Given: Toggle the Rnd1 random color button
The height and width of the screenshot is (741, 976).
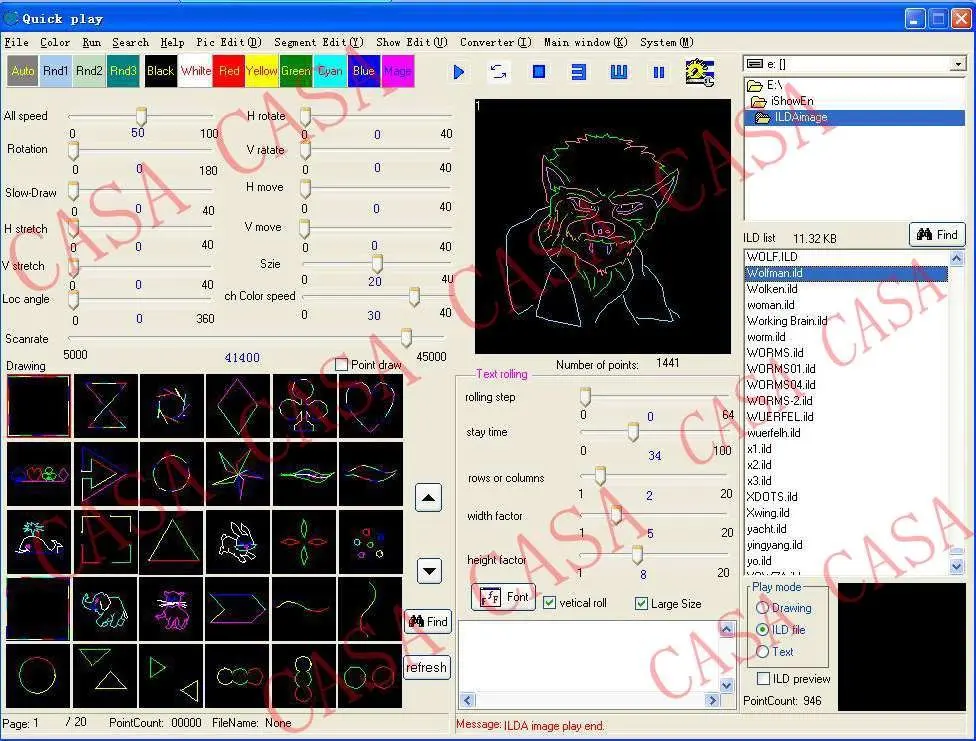Looking at the screenshot, I should pos(55,71).
